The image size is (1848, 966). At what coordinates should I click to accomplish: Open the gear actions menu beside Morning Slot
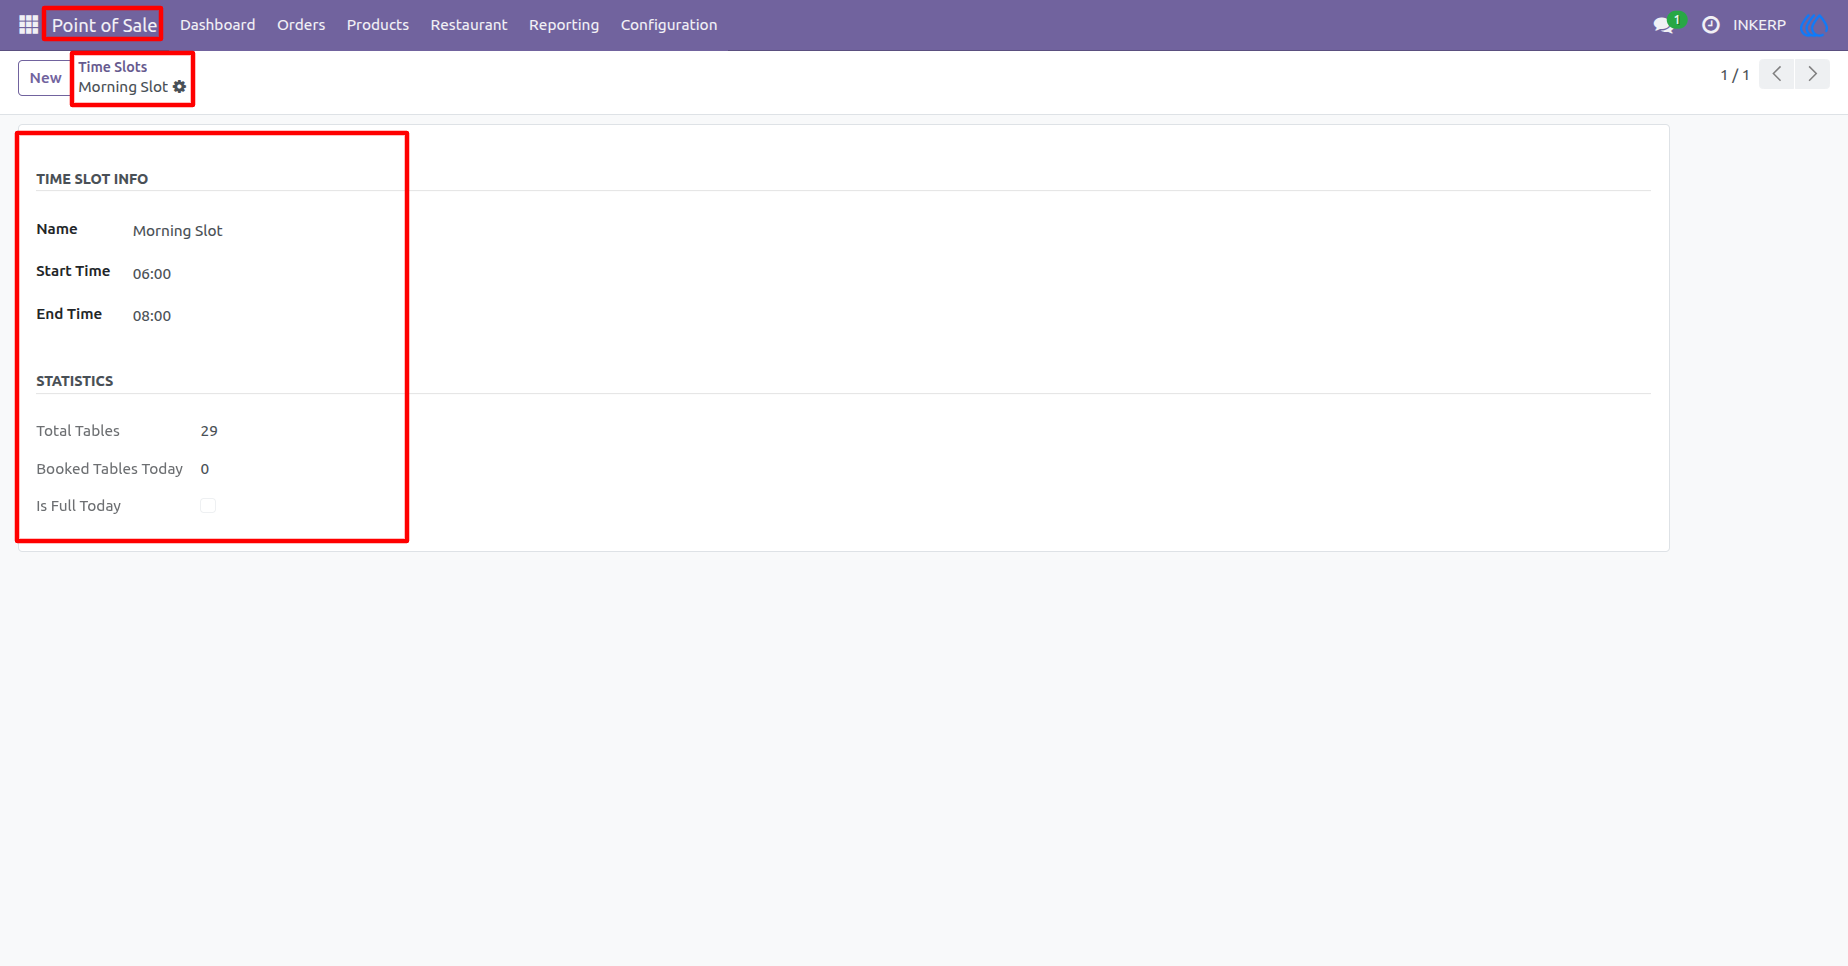point(180,87)
